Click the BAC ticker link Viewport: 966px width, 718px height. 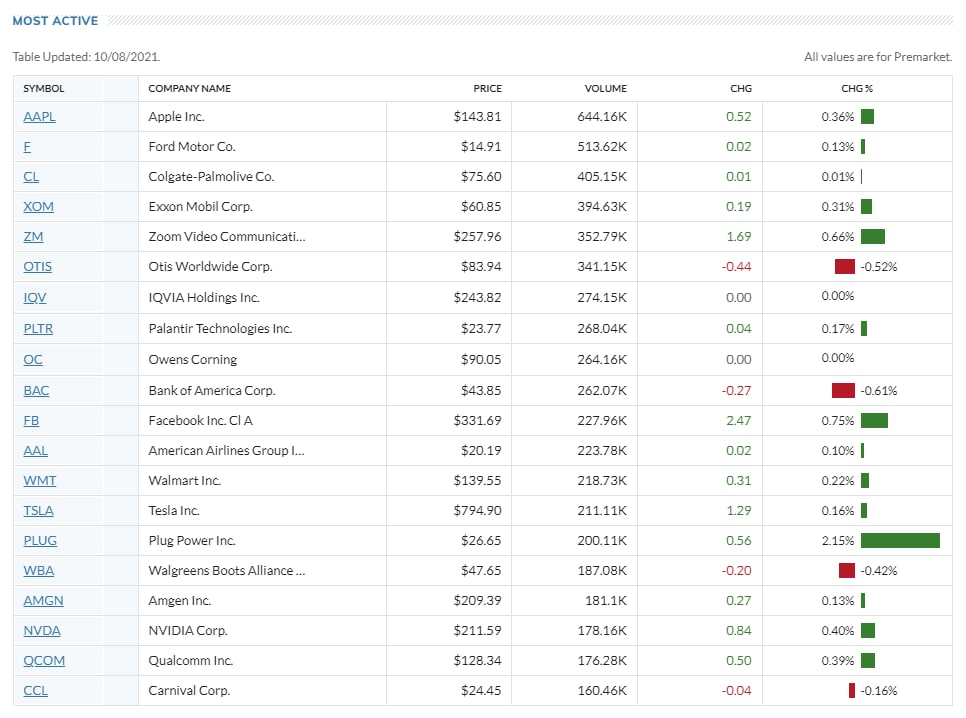coord(36,391)
